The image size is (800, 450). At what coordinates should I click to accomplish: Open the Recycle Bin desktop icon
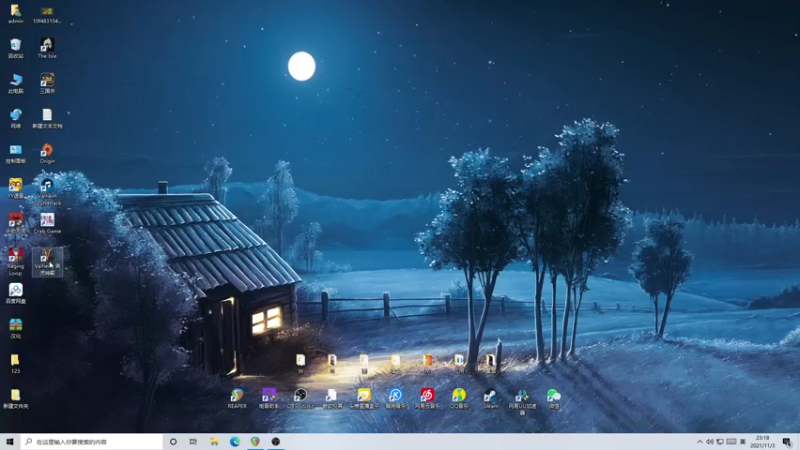(15, 48)
